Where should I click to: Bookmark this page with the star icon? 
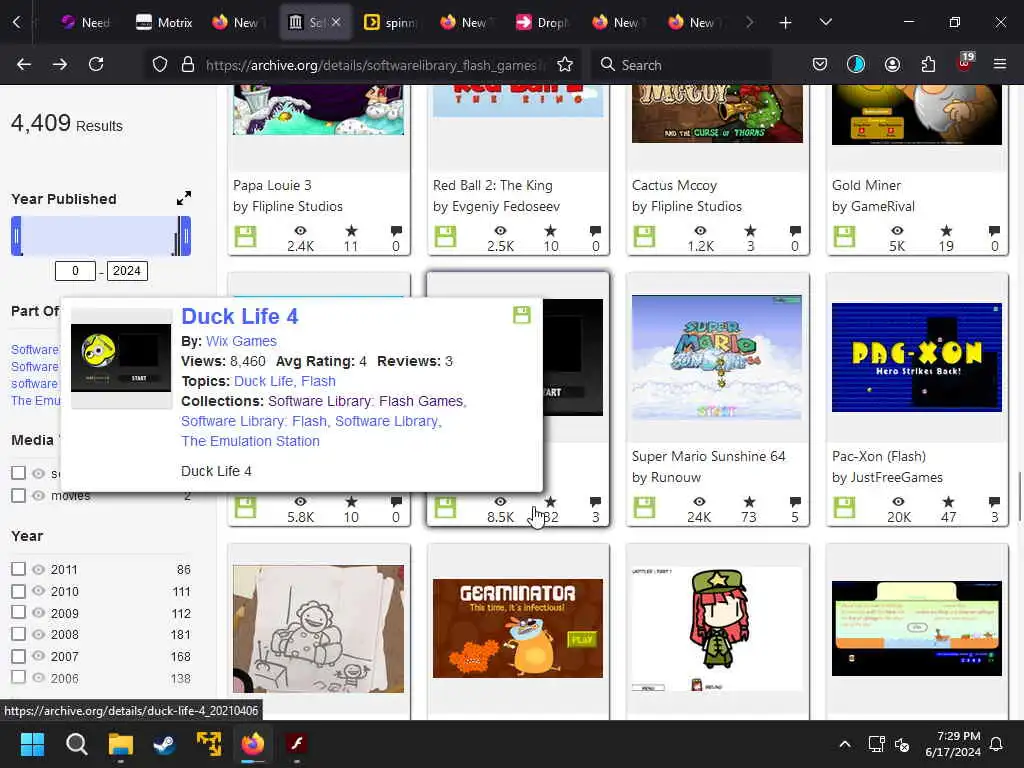[x=565, y=64]
